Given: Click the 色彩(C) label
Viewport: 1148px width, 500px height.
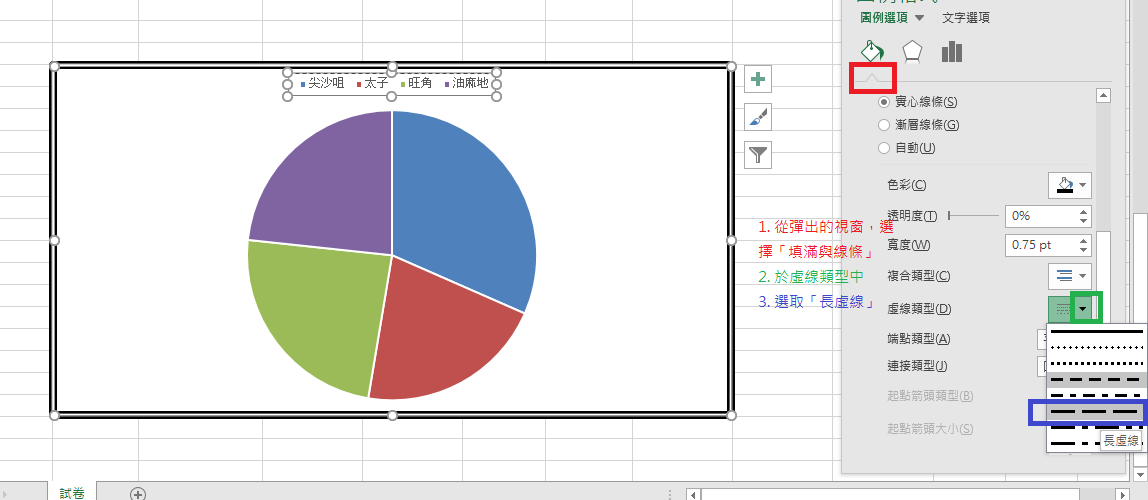Looking at the screenshot, I should [x=906, y=185].
